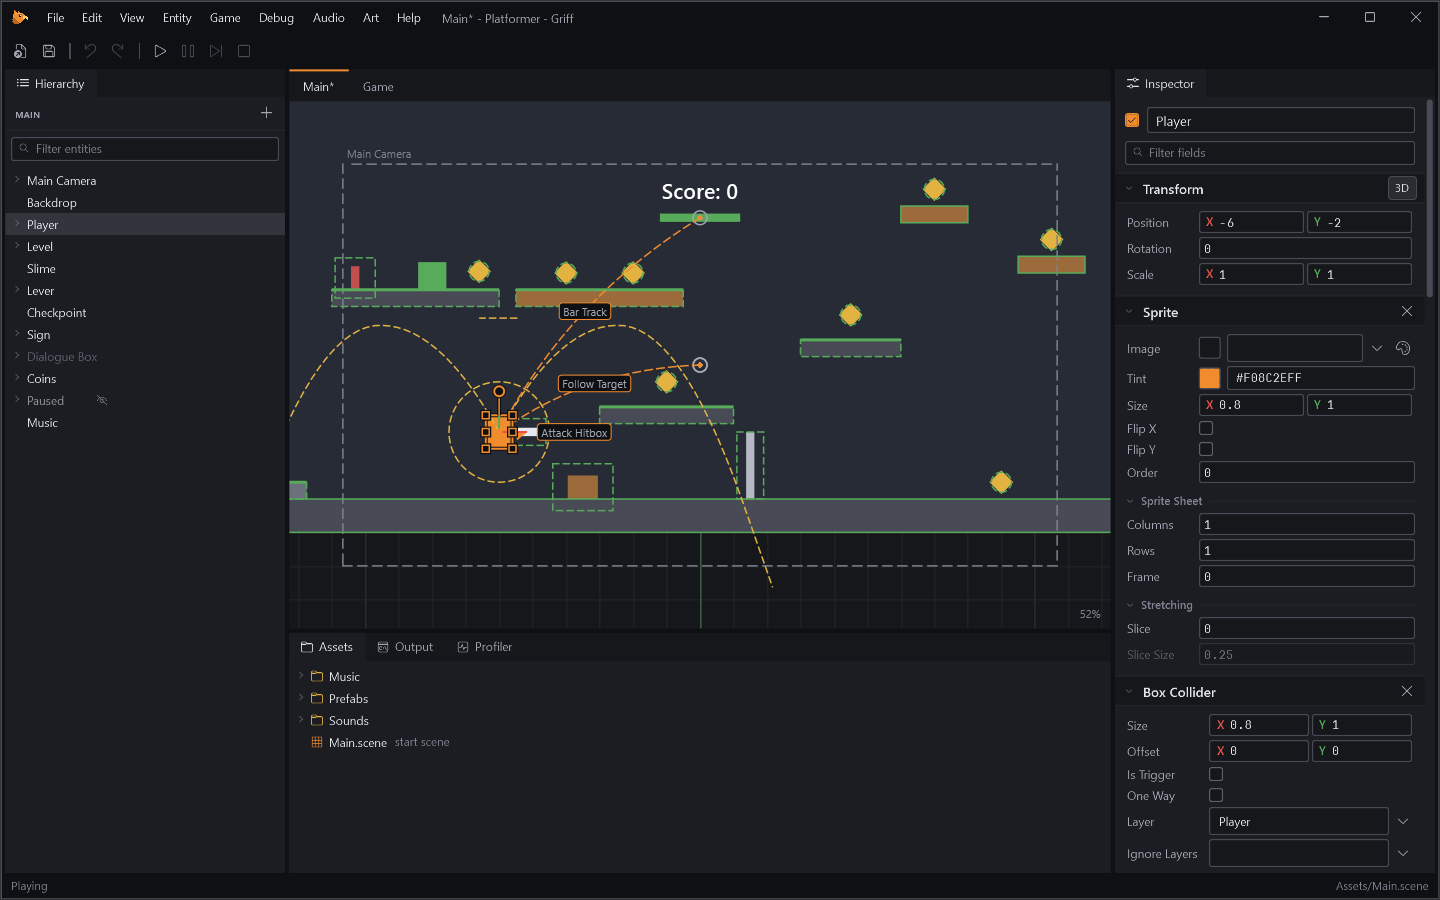Open the Debug menu

pos(276,18)
